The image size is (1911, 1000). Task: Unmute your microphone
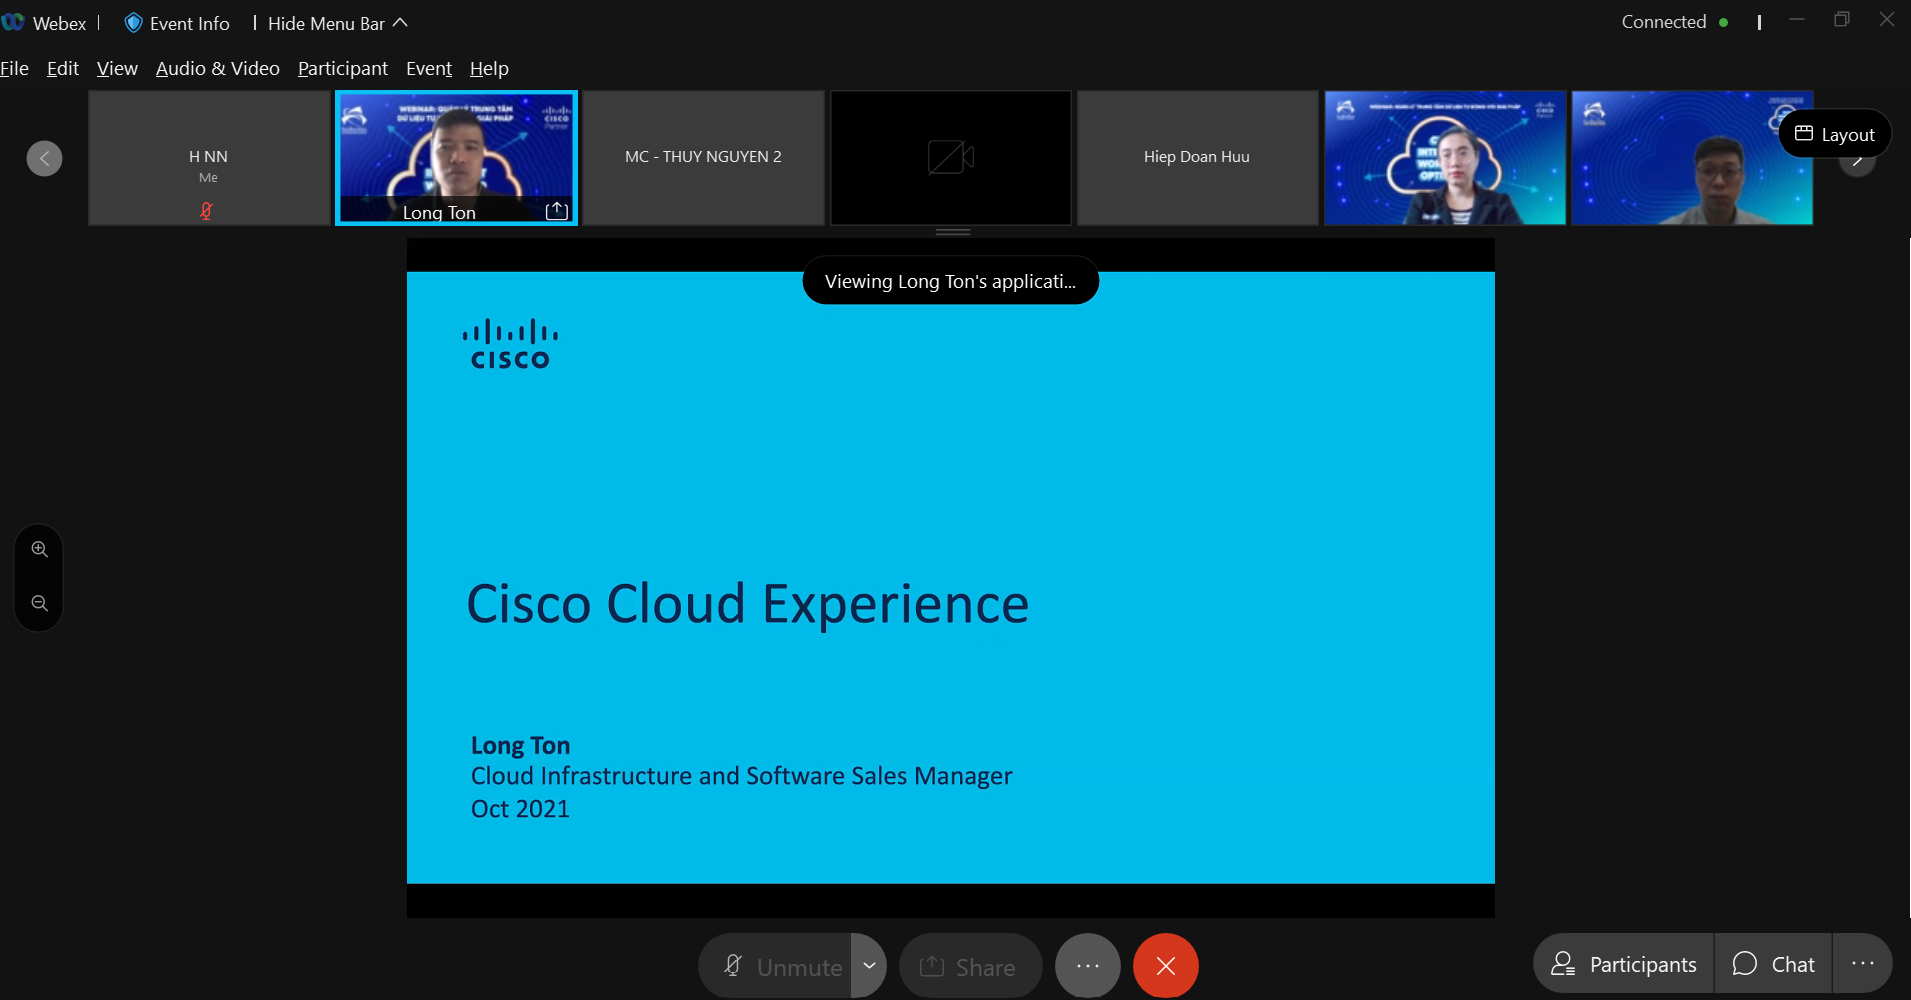coord(776,966)
